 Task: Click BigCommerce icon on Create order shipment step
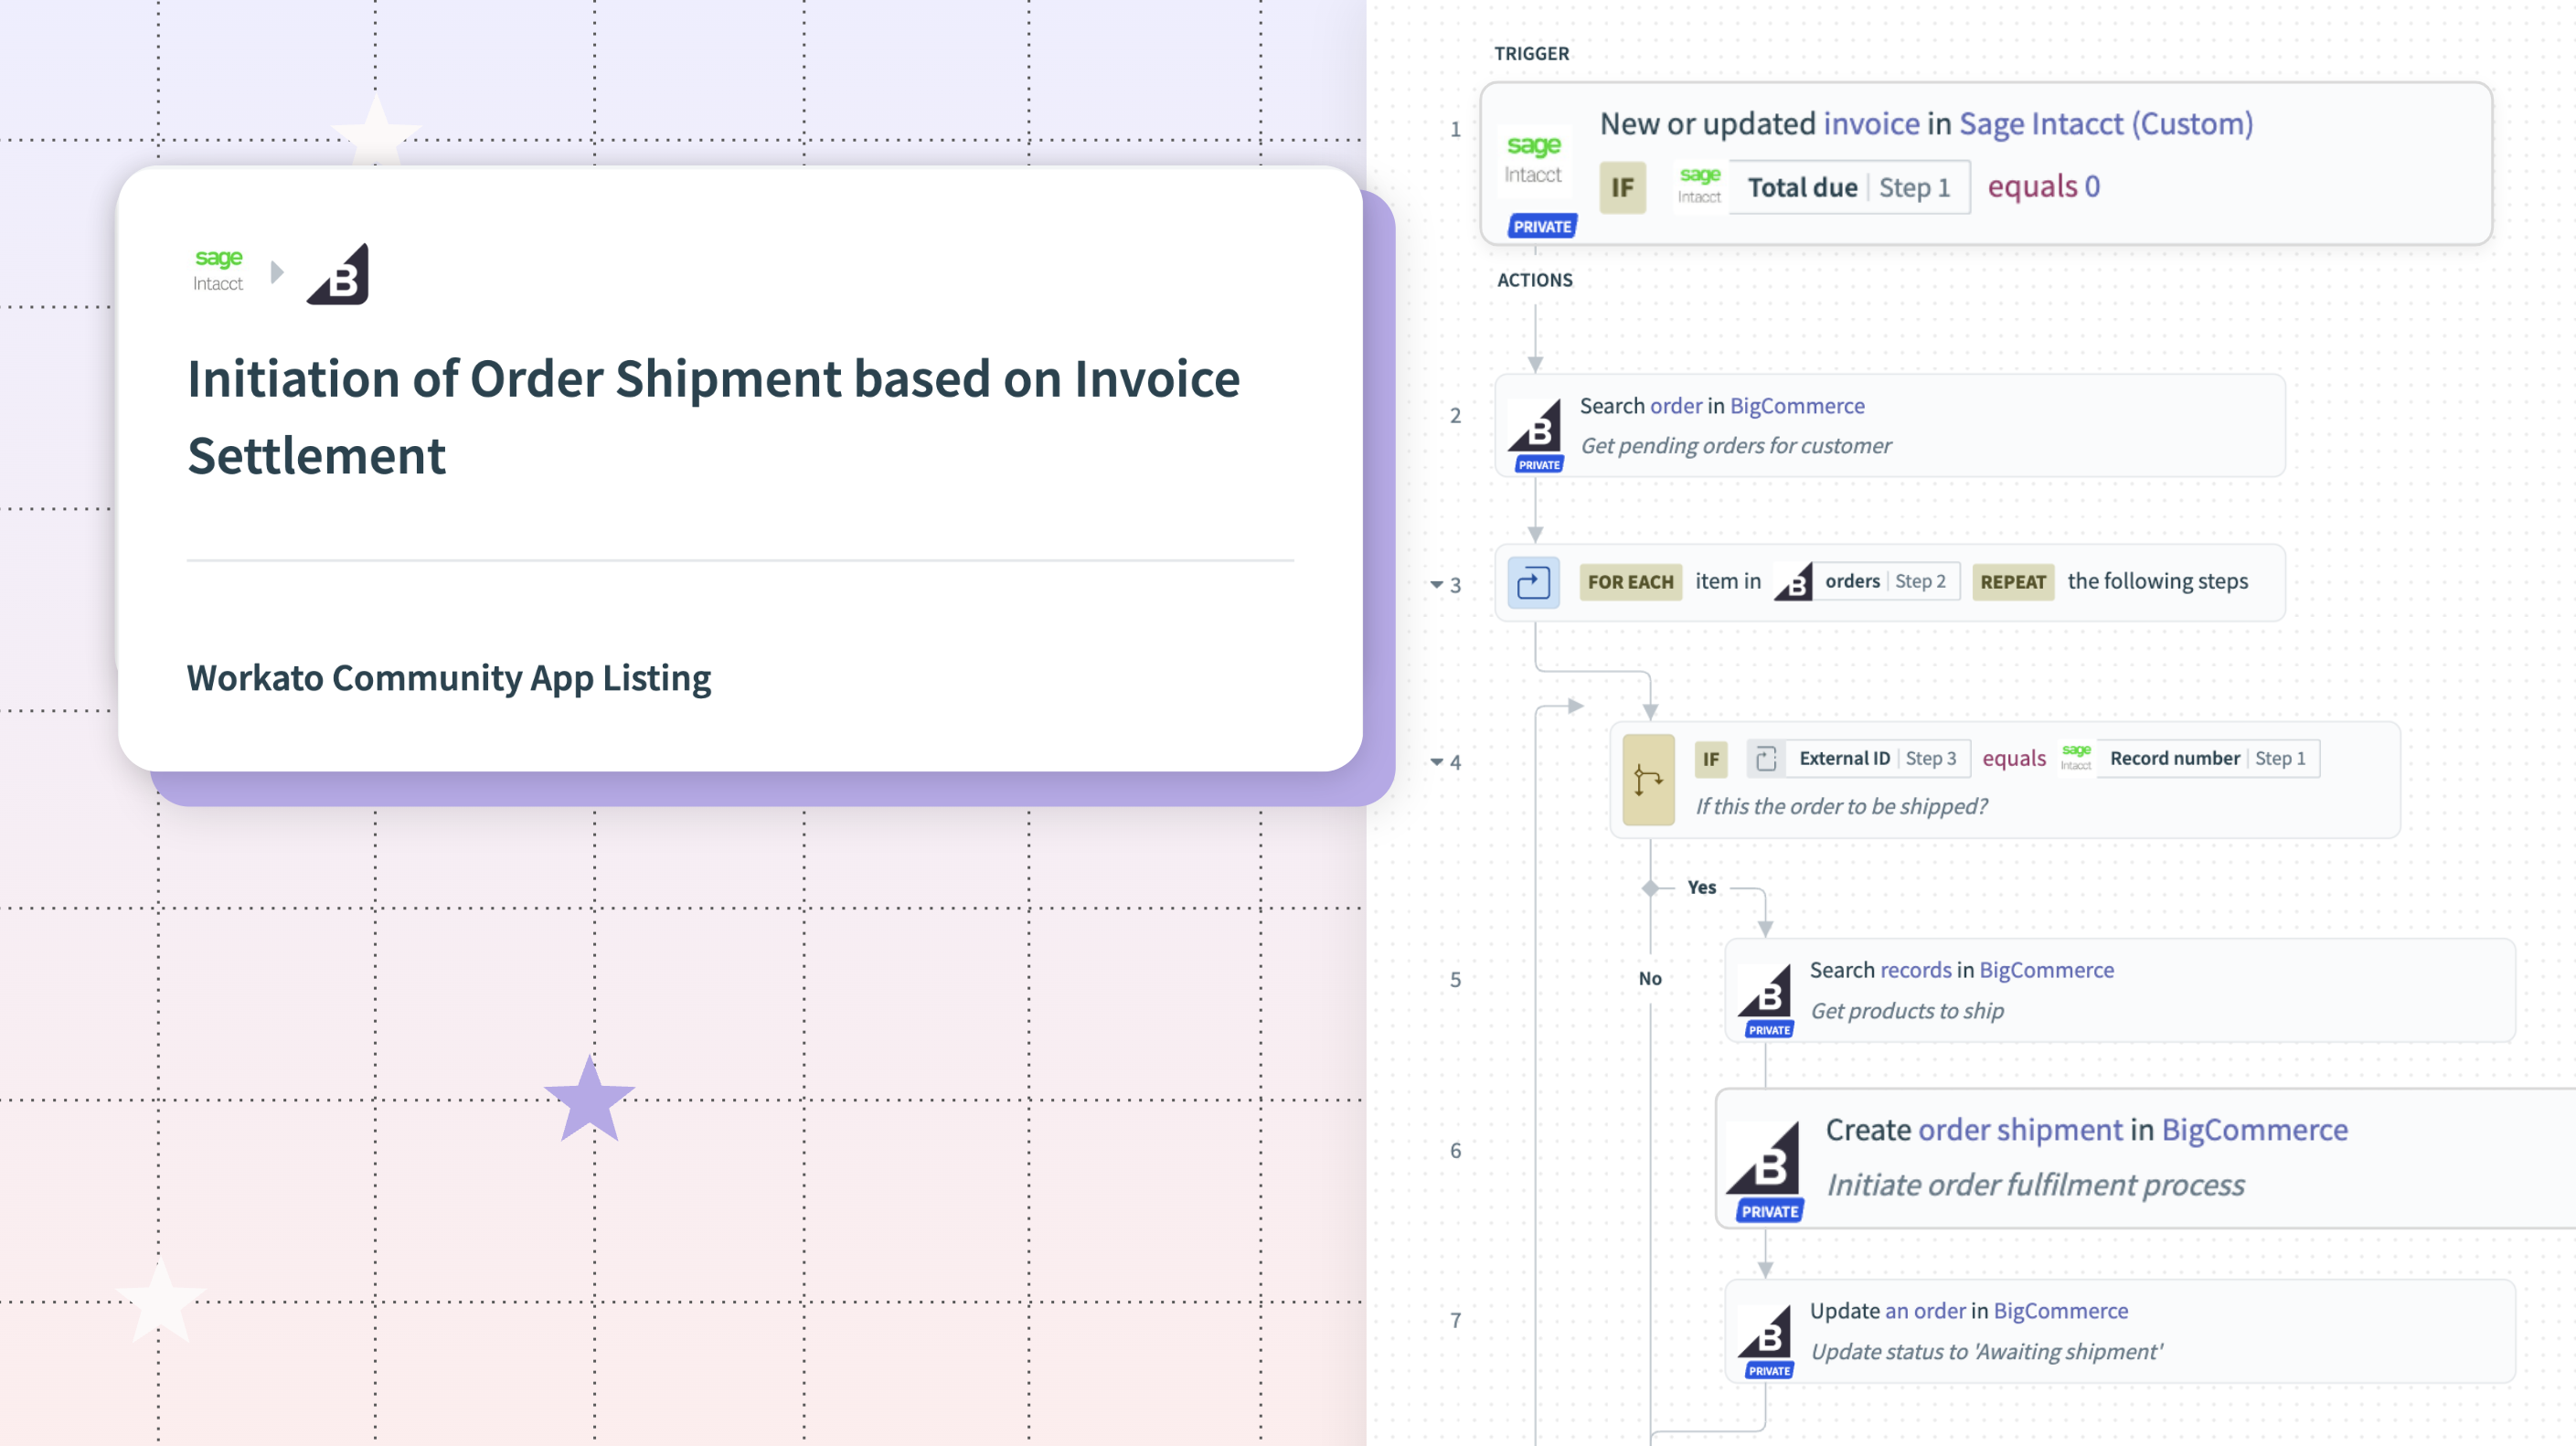1764,1159
